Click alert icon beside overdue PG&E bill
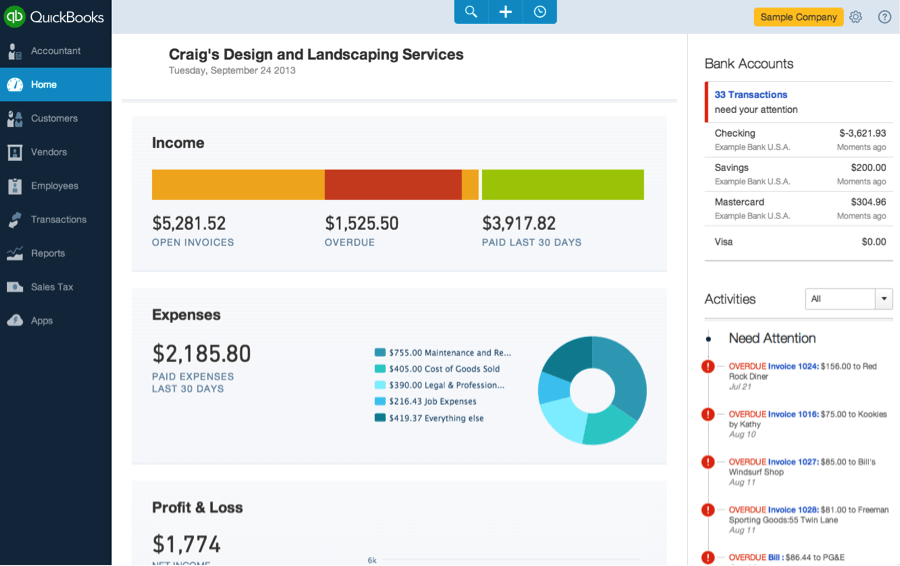 point(708,557)
